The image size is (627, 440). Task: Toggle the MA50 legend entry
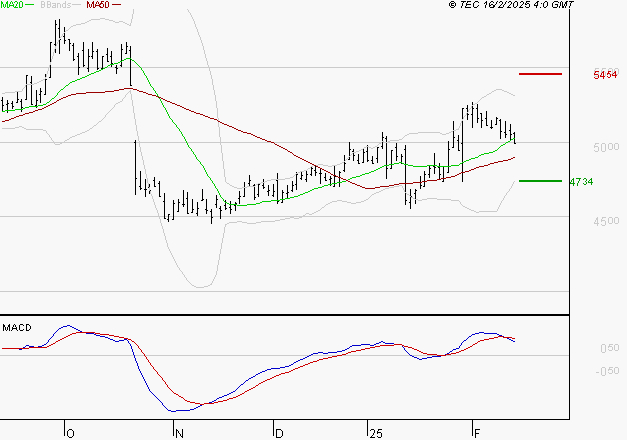click(98, 5)
